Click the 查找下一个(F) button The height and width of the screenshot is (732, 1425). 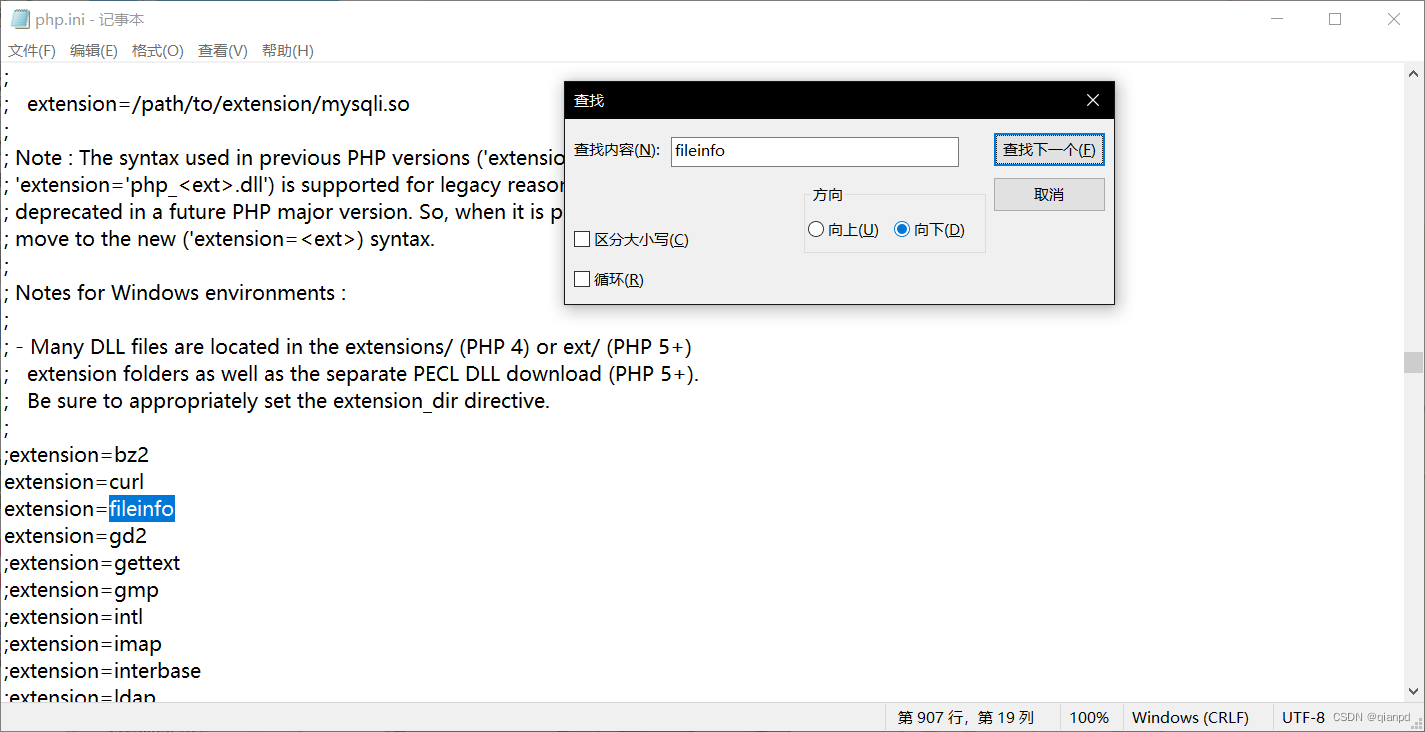point(1049,148)
